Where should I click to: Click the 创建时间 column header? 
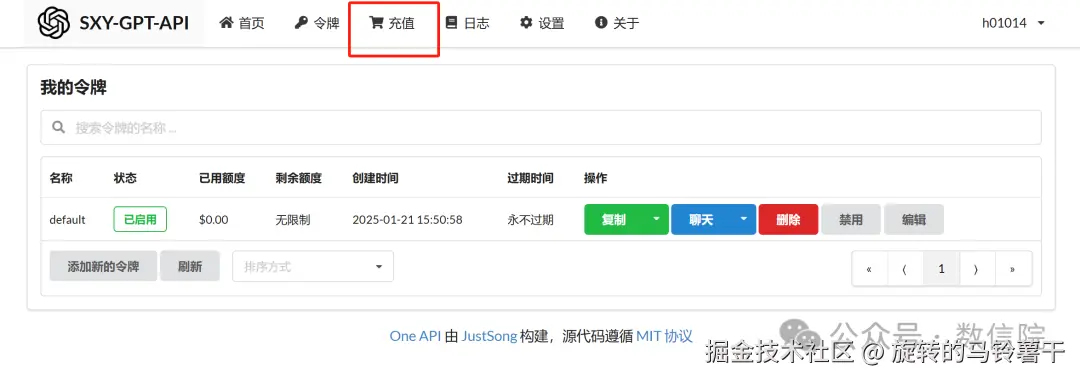[375, 178]
